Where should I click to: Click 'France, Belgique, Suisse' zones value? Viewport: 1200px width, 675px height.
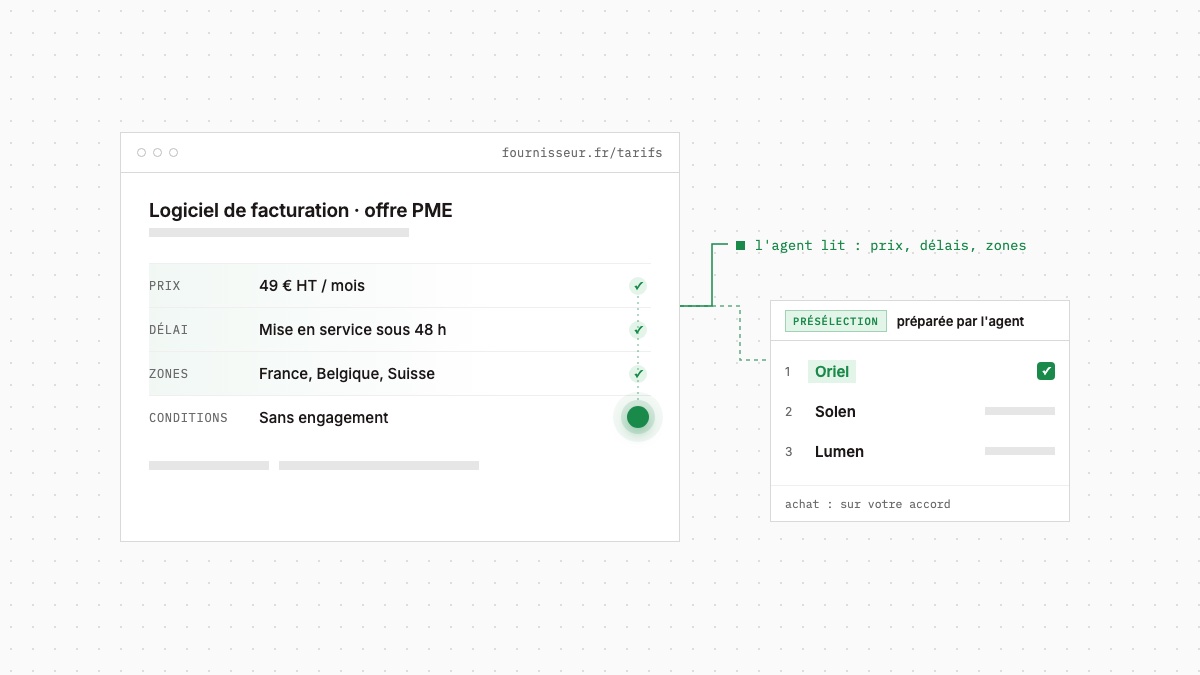[x=347, y=374]
